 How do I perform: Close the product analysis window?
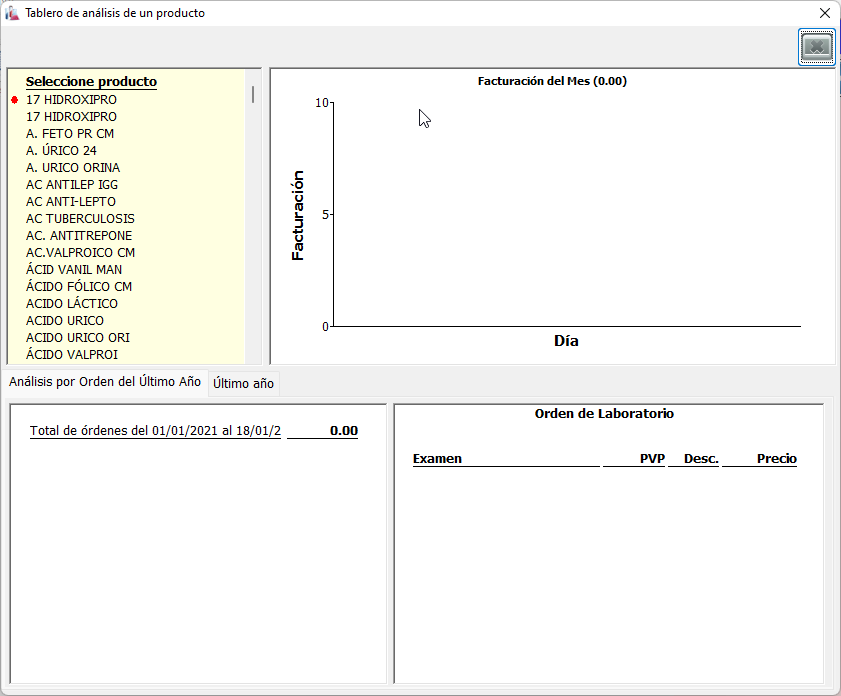click(x=824, y=13)
